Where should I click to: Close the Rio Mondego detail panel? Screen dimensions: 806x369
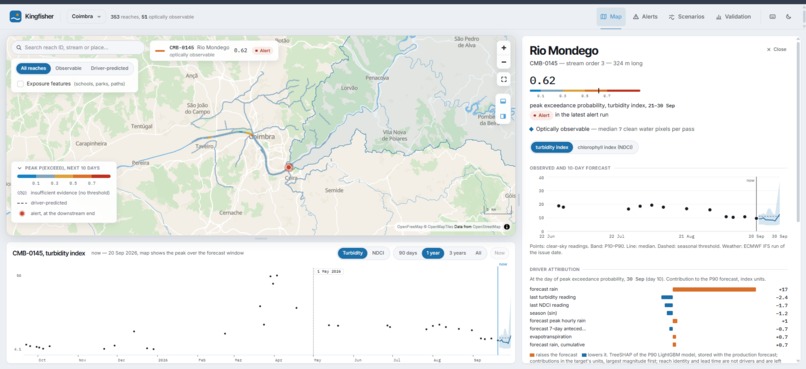point(776,49)
